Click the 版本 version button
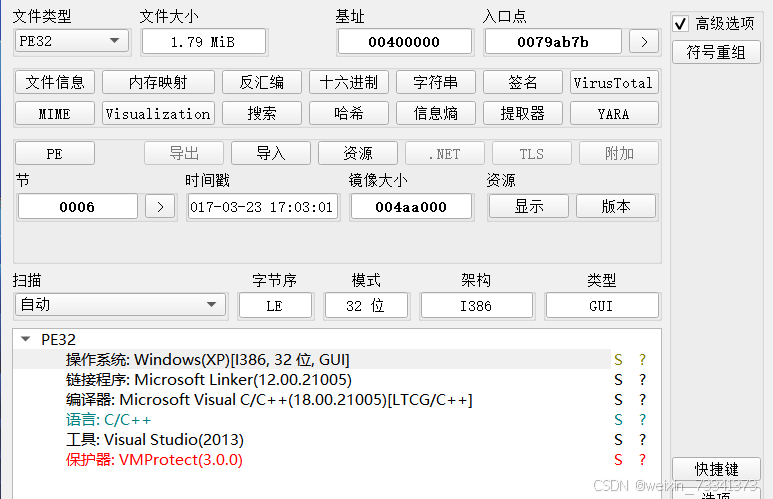The width and height of the screenshot is (773, 499). [x=616, y=206]
